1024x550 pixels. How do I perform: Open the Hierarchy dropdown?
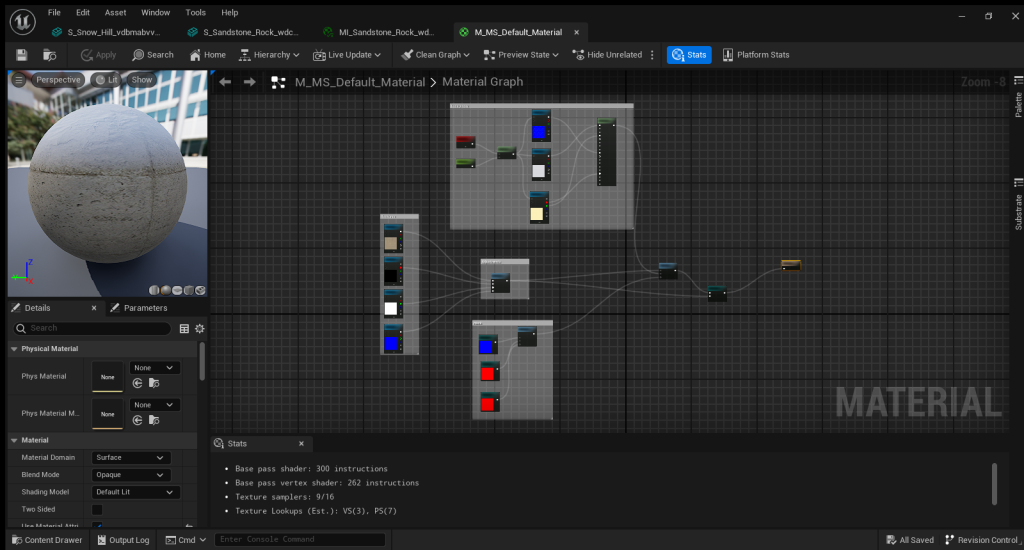pyautogui.click(x=269, y=55)
